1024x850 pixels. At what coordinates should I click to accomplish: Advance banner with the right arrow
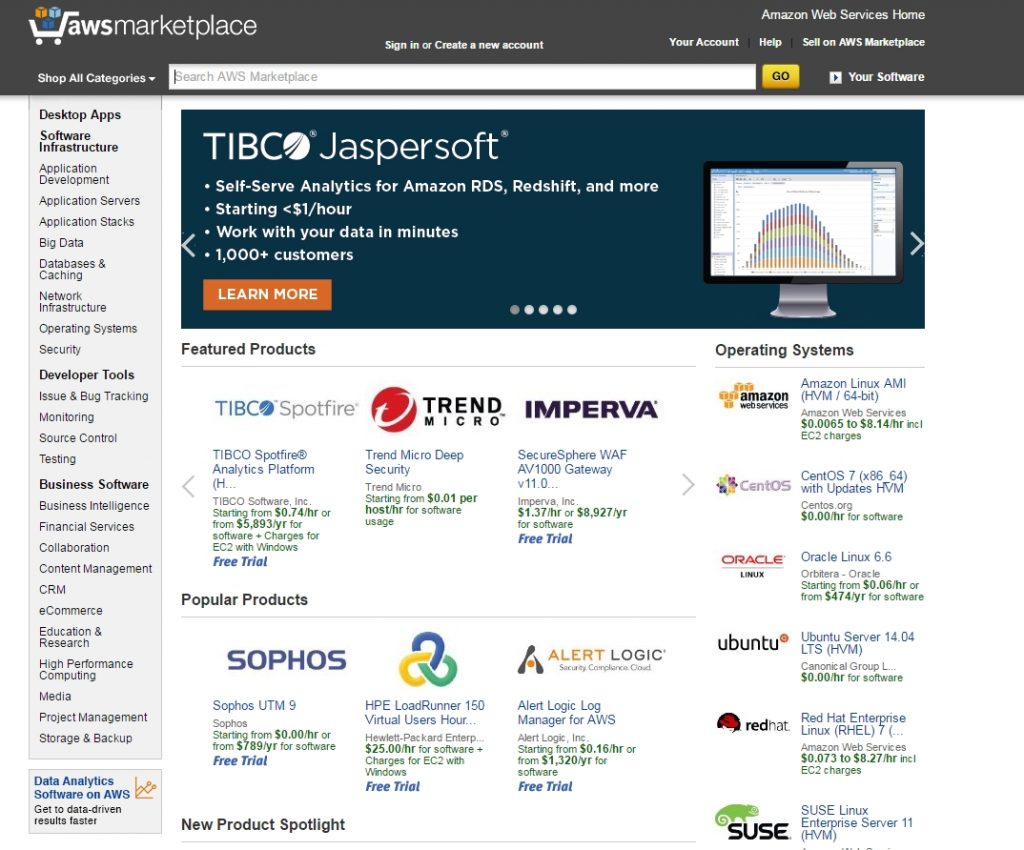[916, 244]
